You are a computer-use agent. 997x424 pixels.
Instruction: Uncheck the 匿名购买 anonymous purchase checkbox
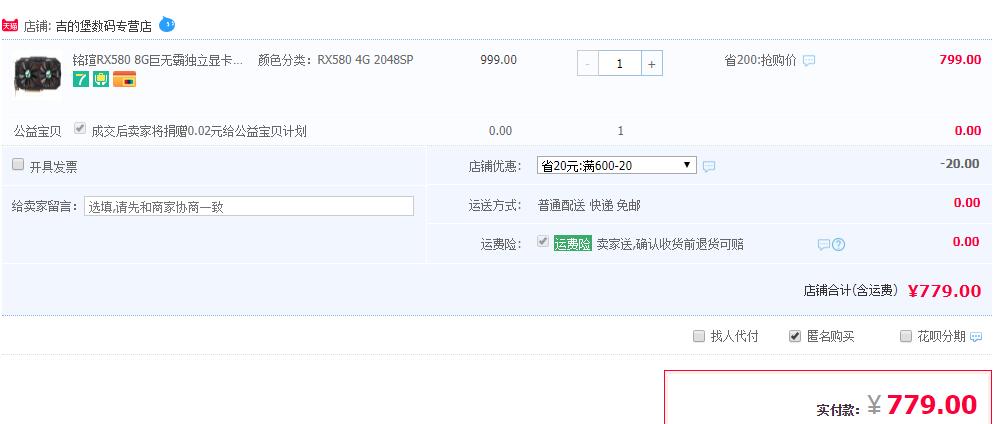pyautogui.click(x=795, y=336)
